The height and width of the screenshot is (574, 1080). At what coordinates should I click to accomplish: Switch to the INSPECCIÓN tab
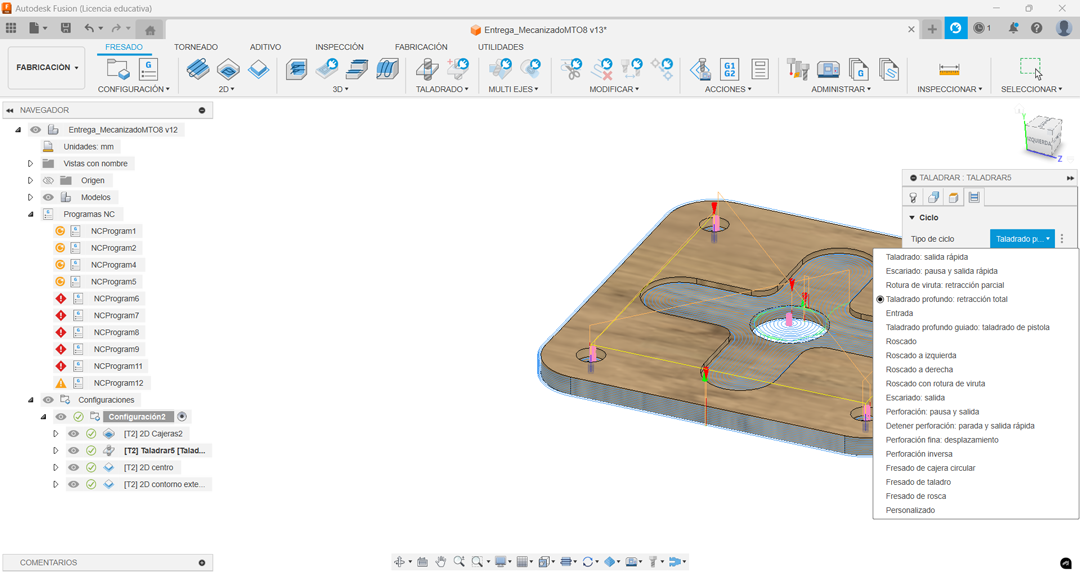tap(339, 47)
